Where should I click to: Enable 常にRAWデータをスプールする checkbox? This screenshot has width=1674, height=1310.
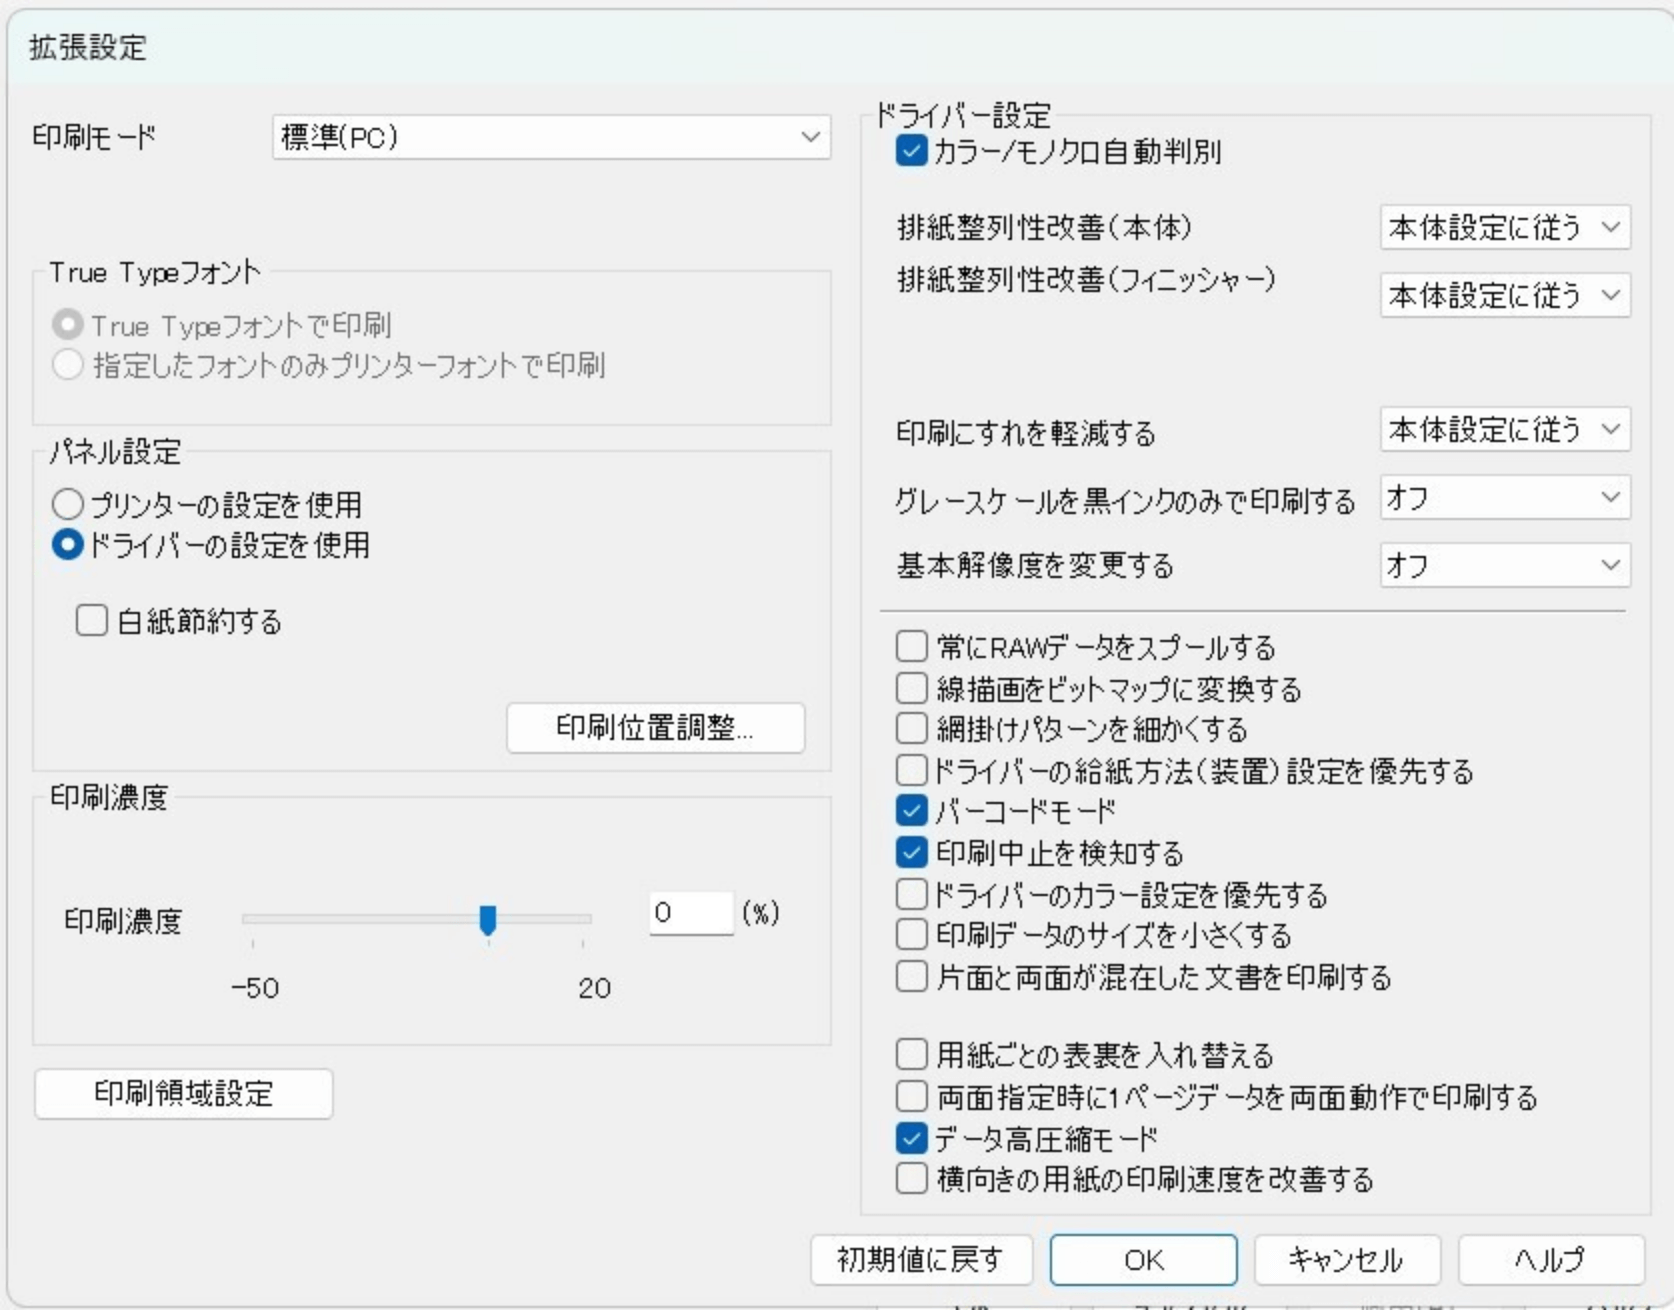click(911, 647)
